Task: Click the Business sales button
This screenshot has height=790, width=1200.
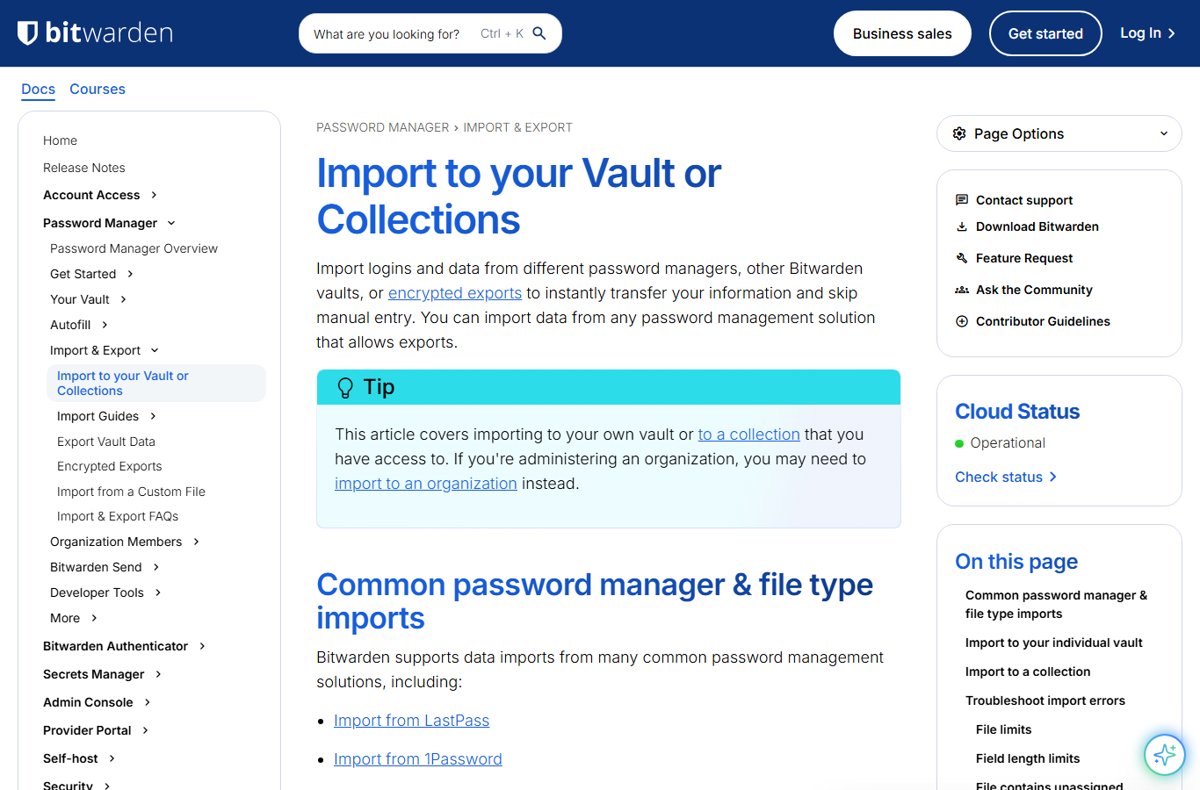Action: [x=902, y=33]
